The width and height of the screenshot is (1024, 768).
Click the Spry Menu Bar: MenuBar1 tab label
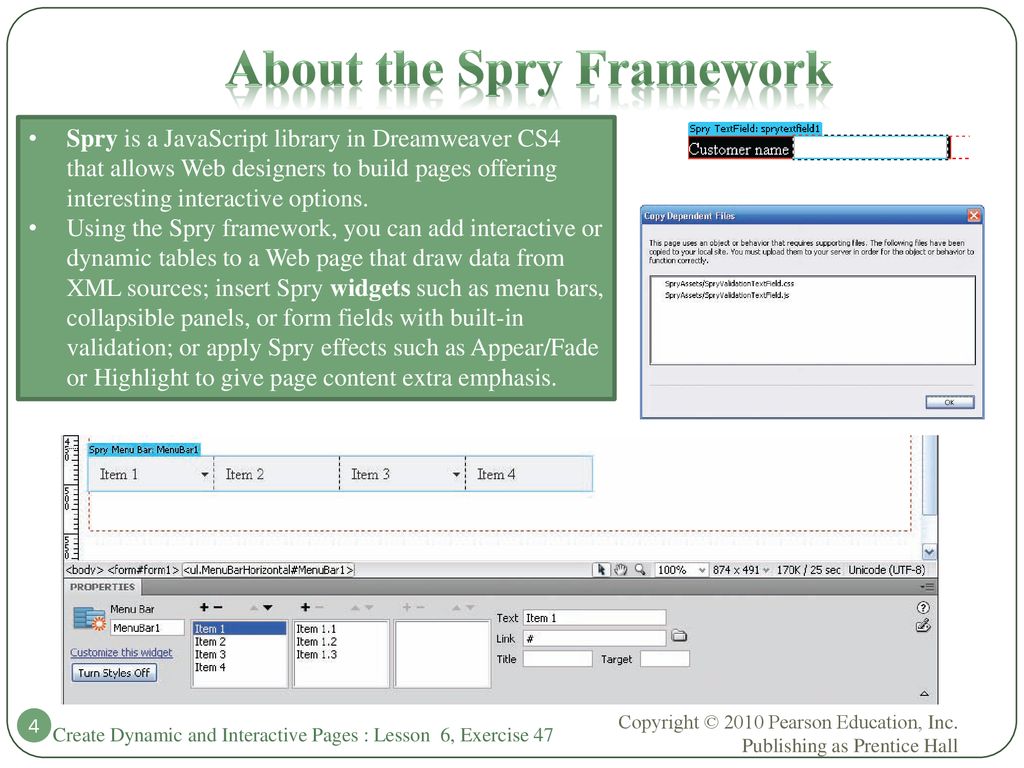[144, 449]
